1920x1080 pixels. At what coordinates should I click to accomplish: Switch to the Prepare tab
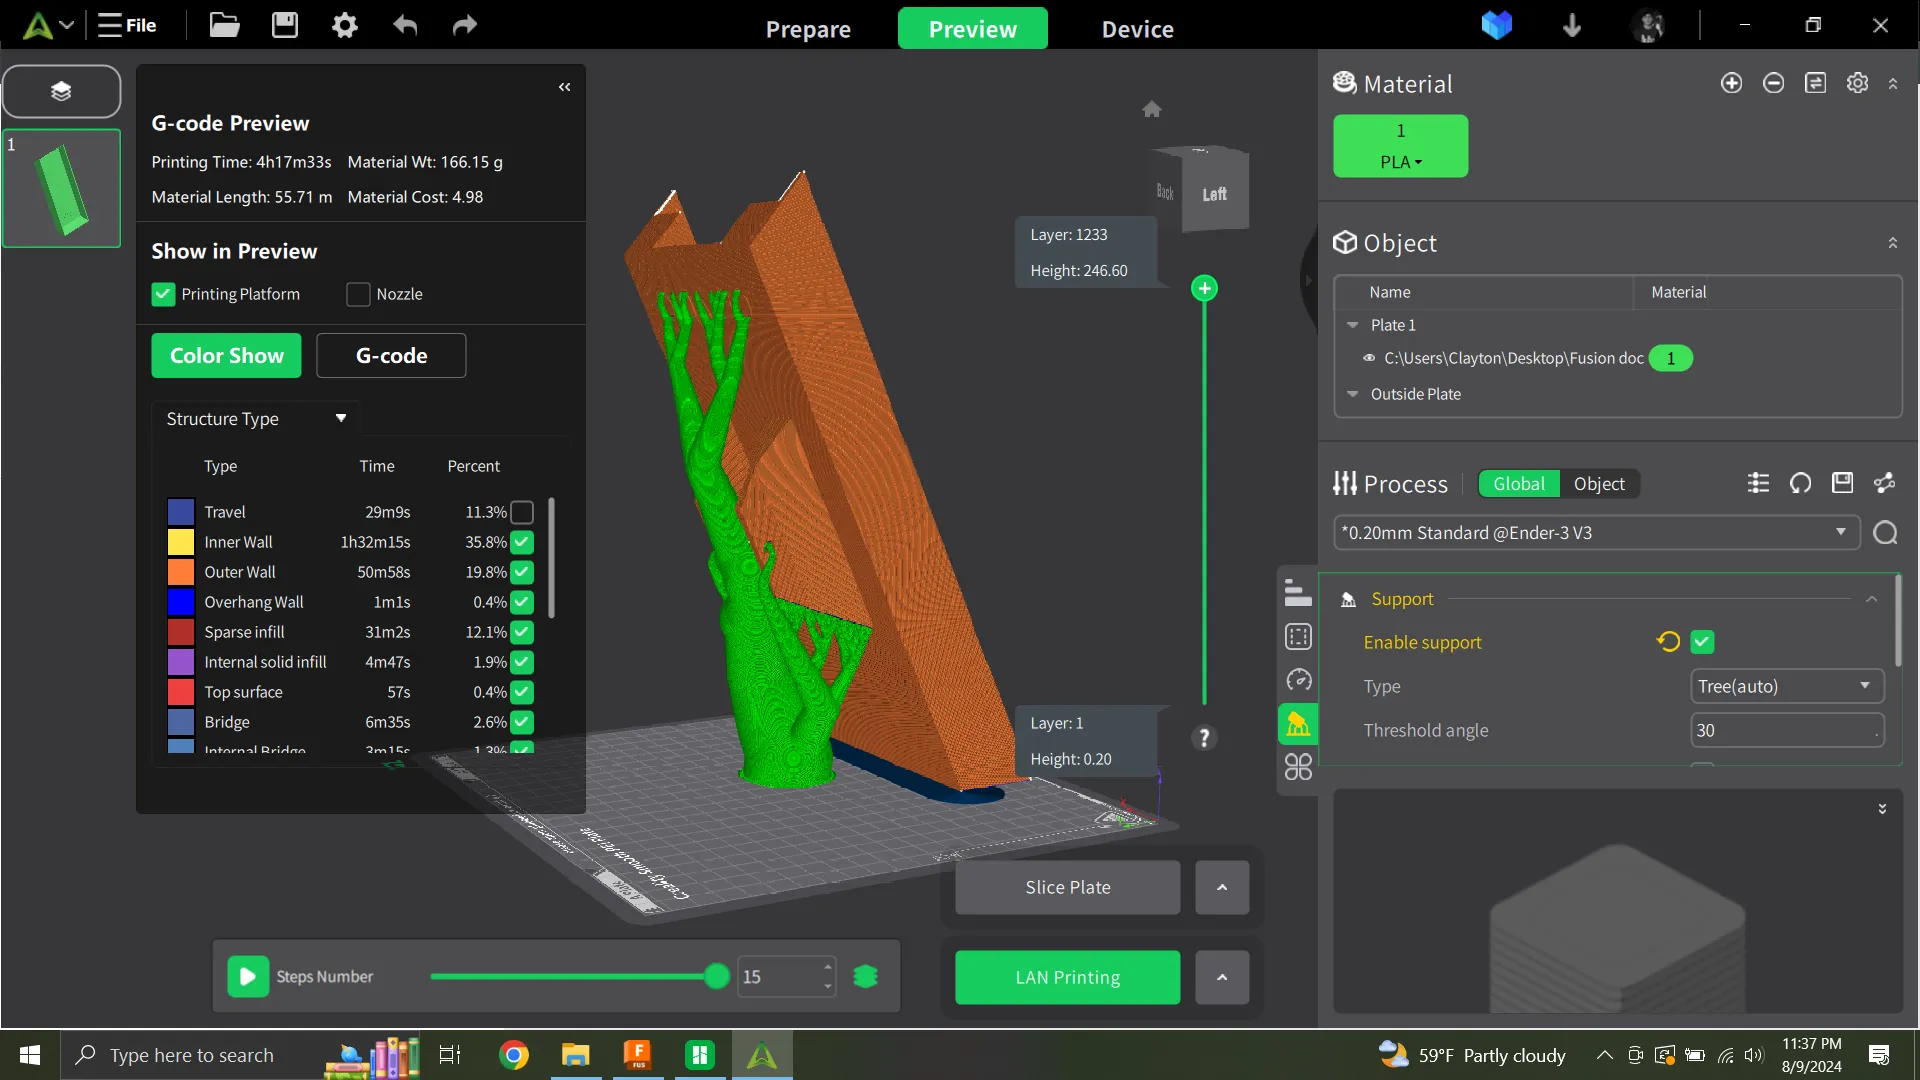coord(808,29)
